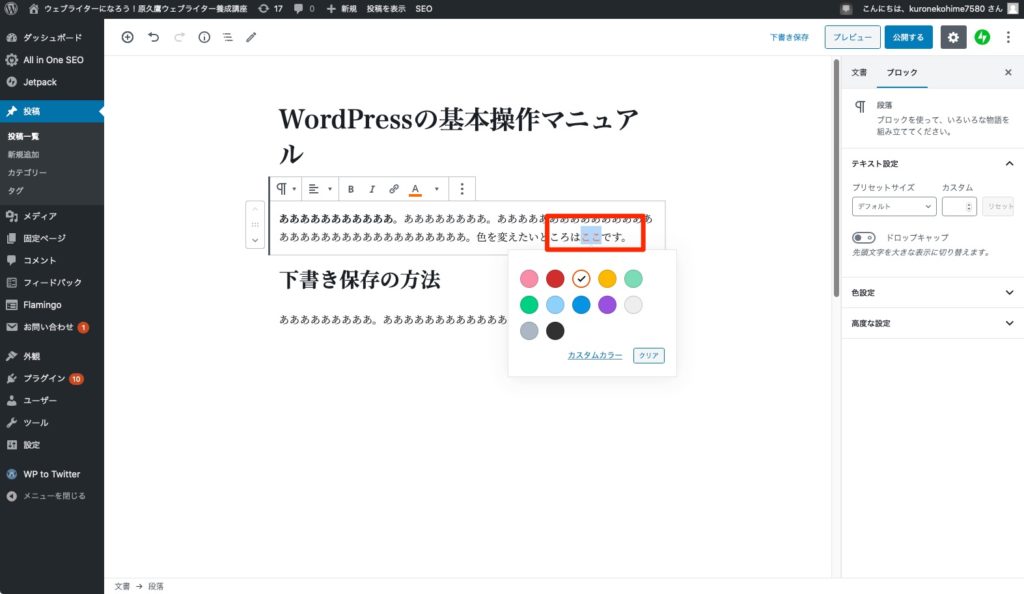Apply italic formatting in block toolbar
Viewport: 1024px width, 594px height.
click(x=372, y=189)
